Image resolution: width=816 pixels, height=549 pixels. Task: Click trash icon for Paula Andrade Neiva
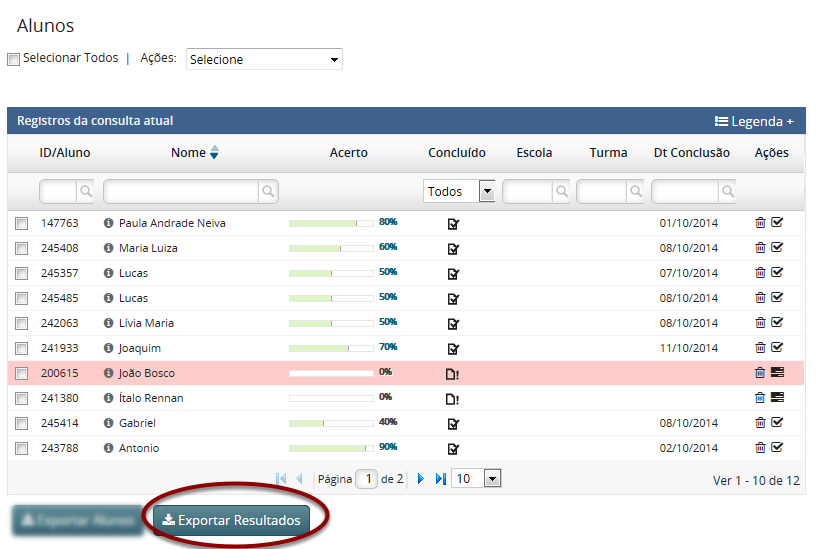click(760, 223)
